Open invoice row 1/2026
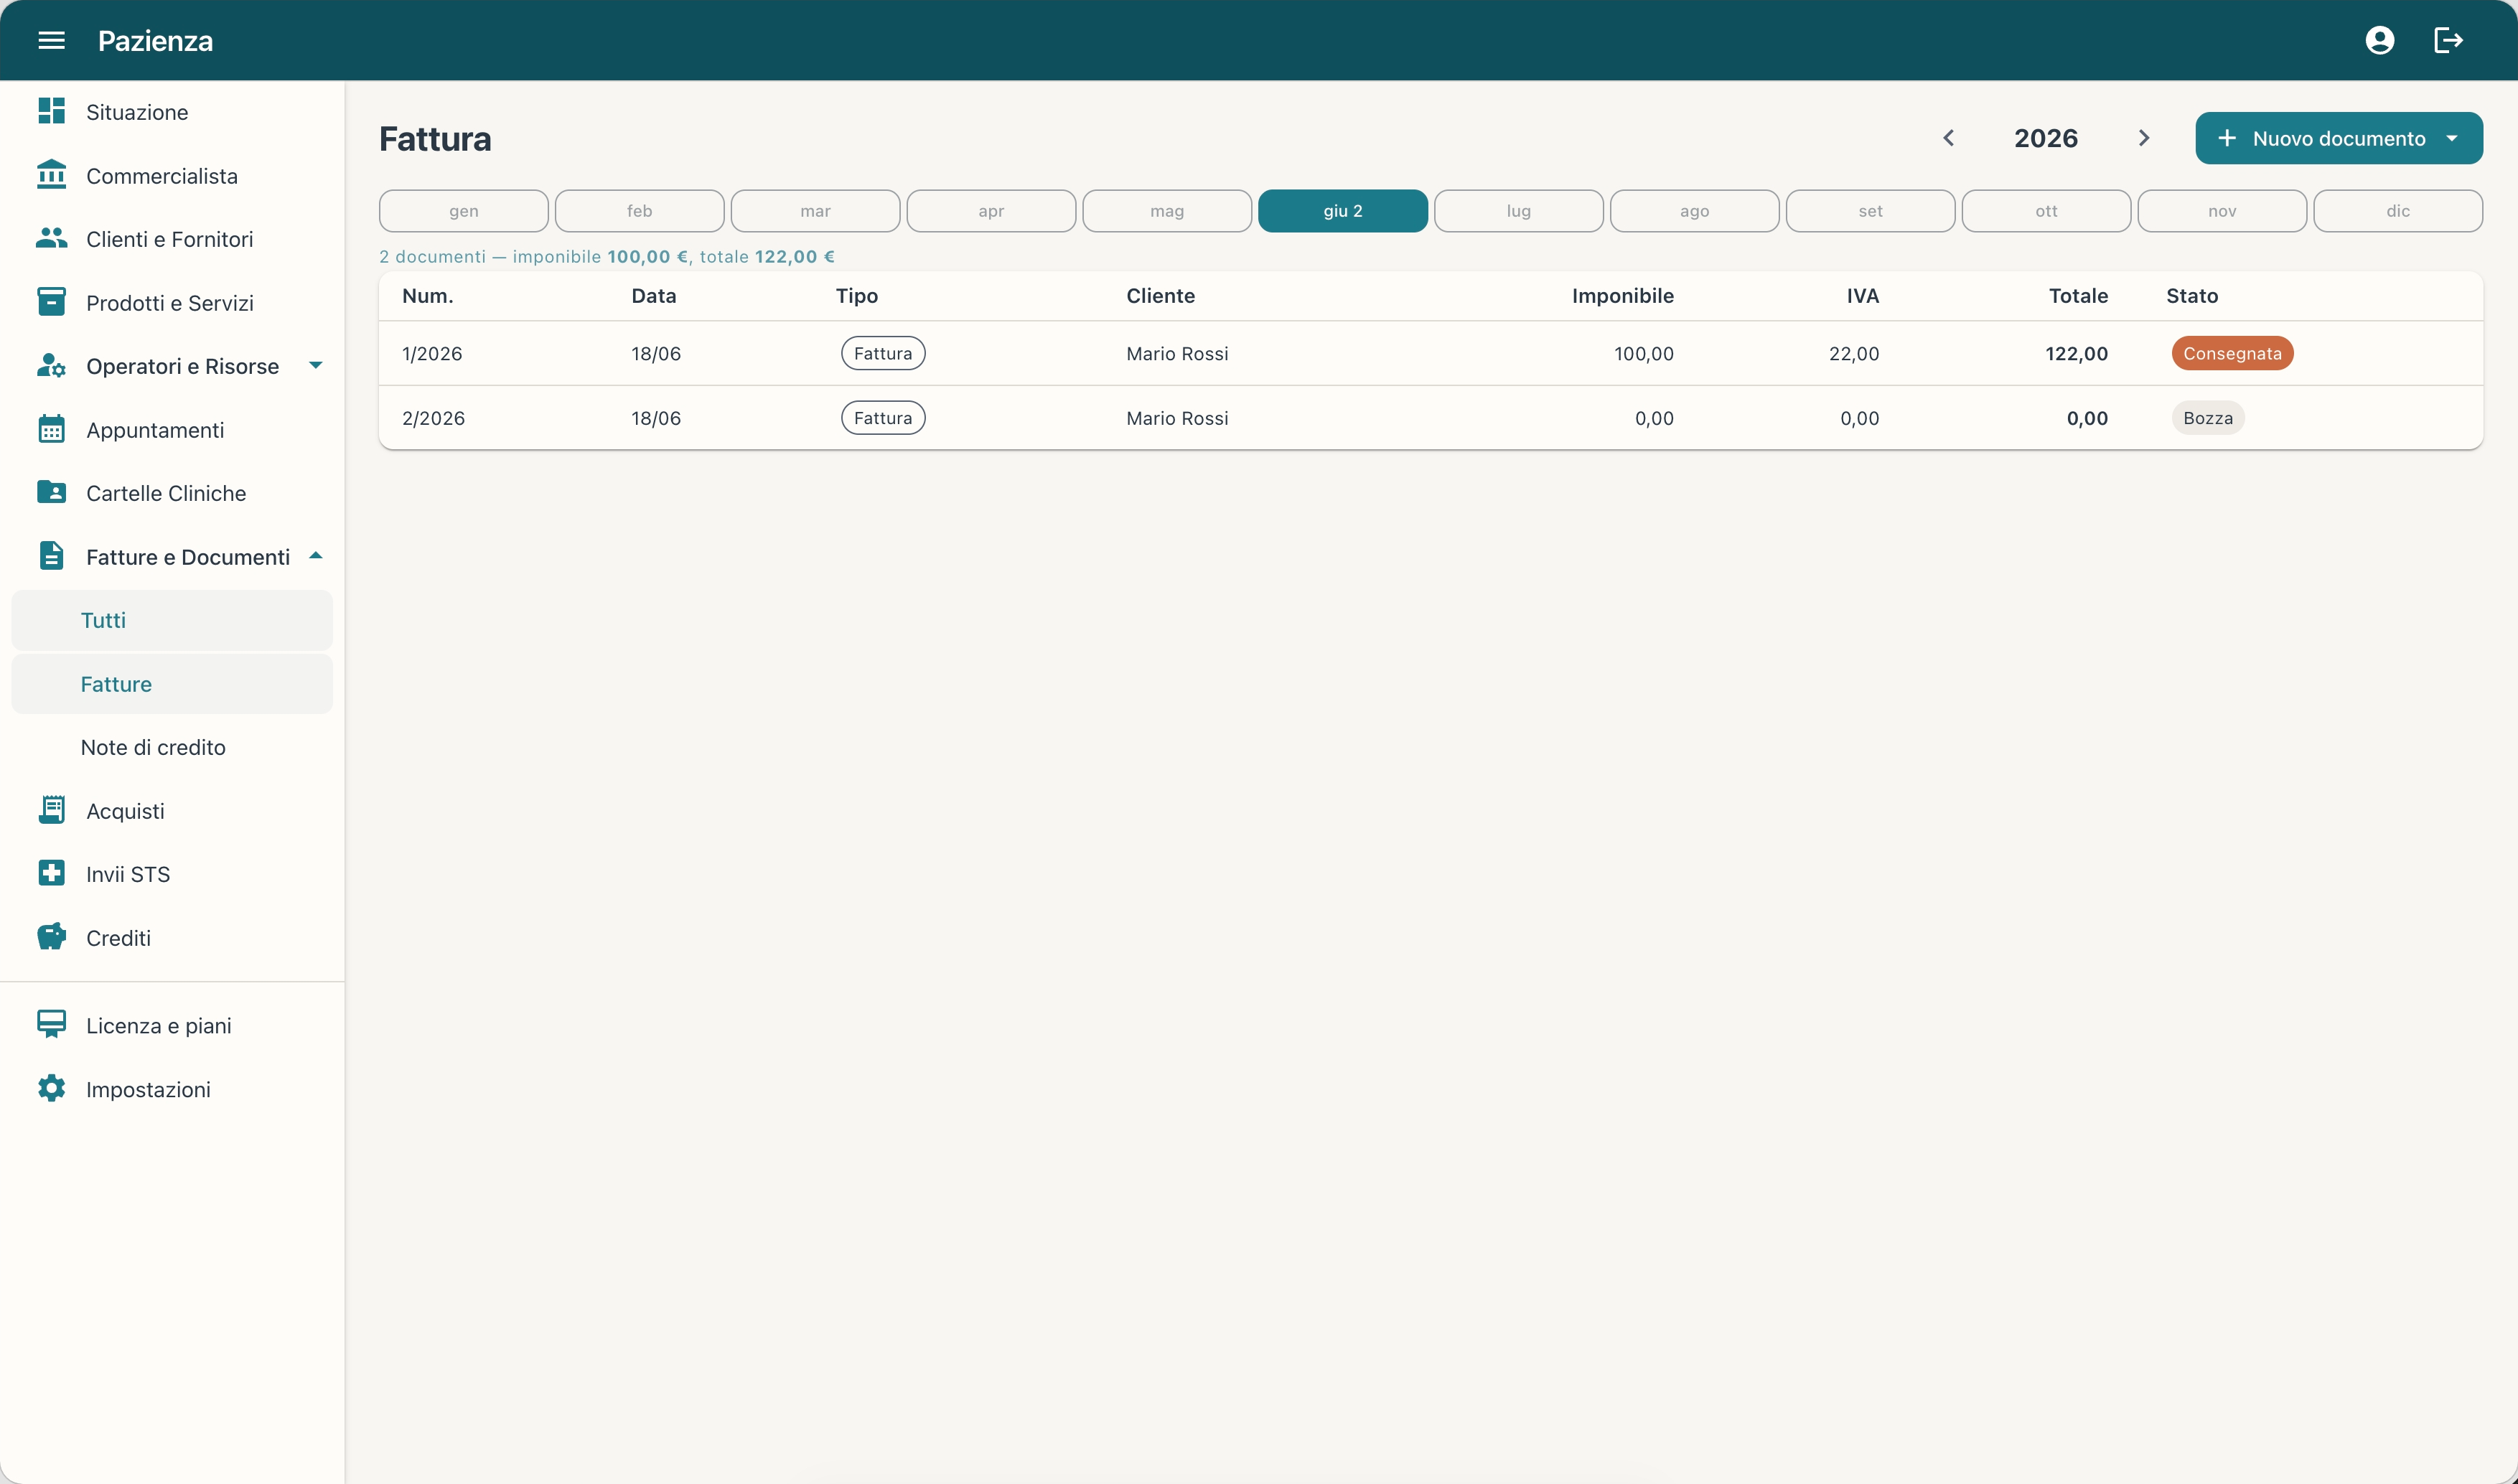 (1431, 353)
